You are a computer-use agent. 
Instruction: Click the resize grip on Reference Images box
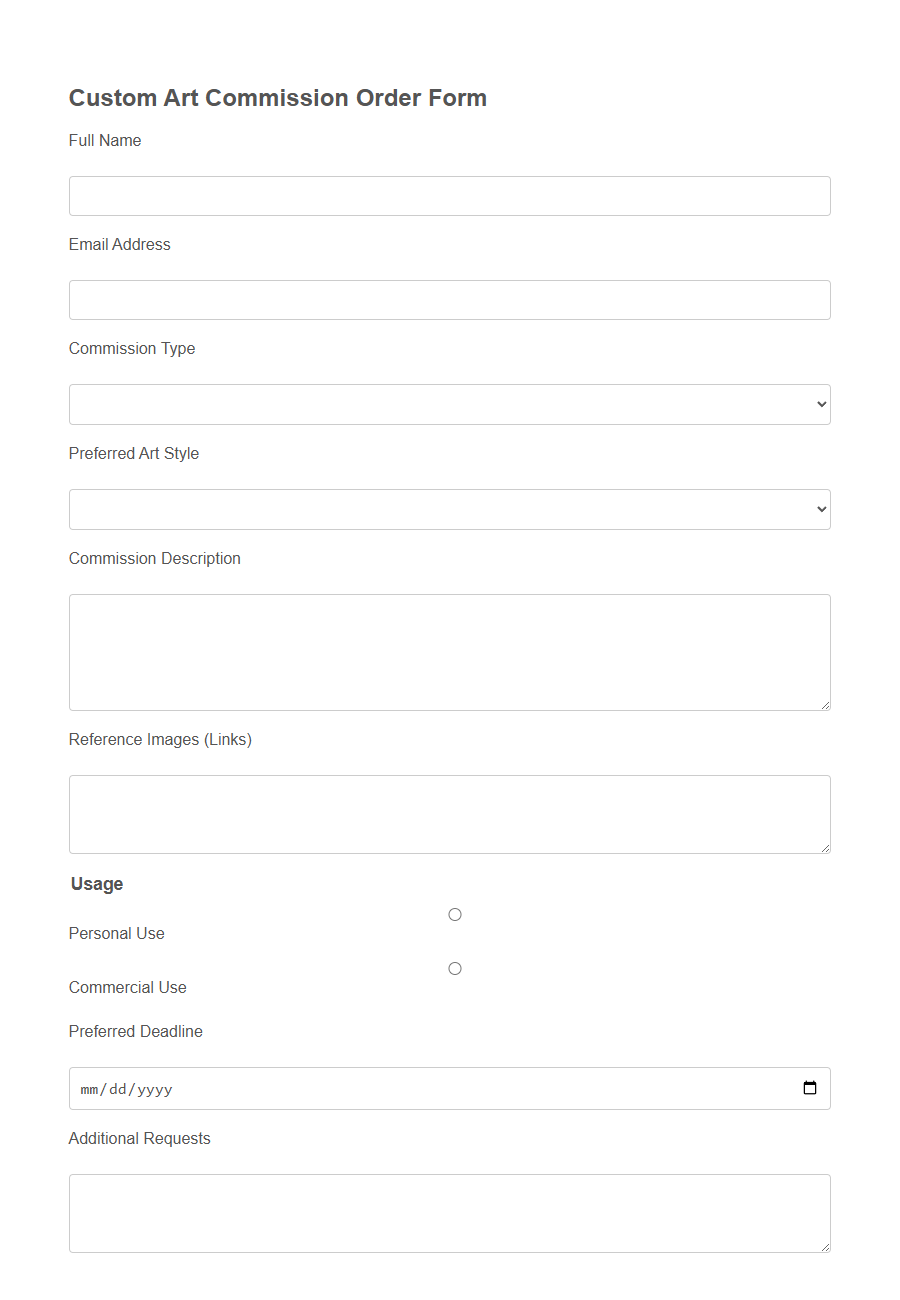tap(825, 848)
